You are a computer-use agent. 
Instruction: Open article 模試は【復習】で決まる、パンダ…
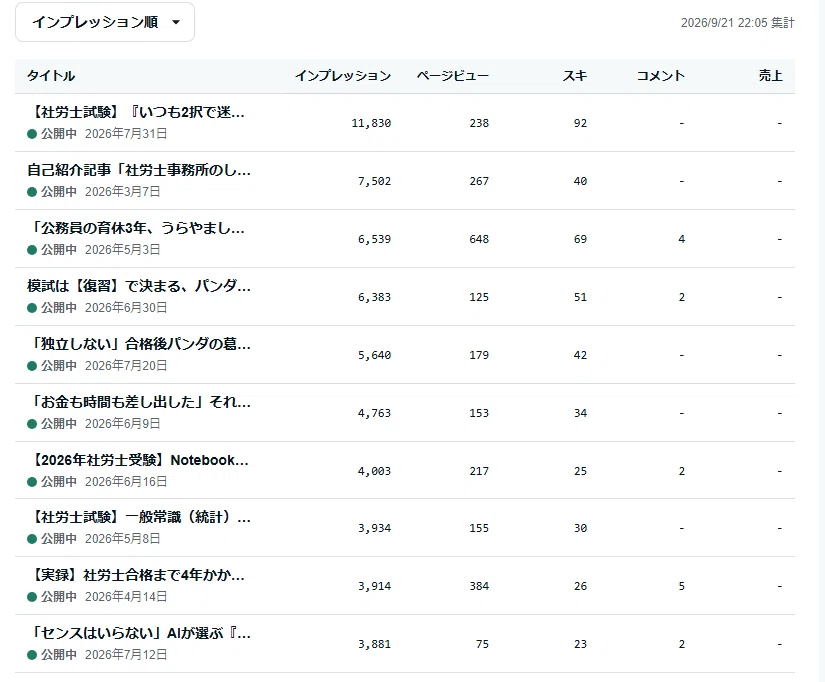[x=139, y=286]
